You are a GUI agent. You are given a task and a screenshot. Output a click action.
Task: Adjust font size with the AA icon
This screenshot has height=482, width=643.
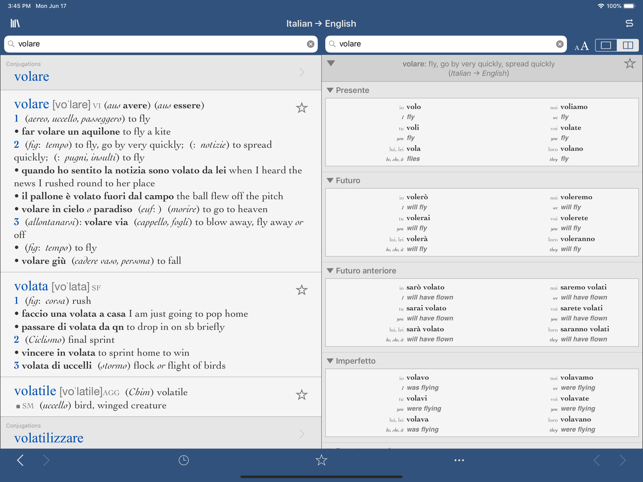pos(581,45)
